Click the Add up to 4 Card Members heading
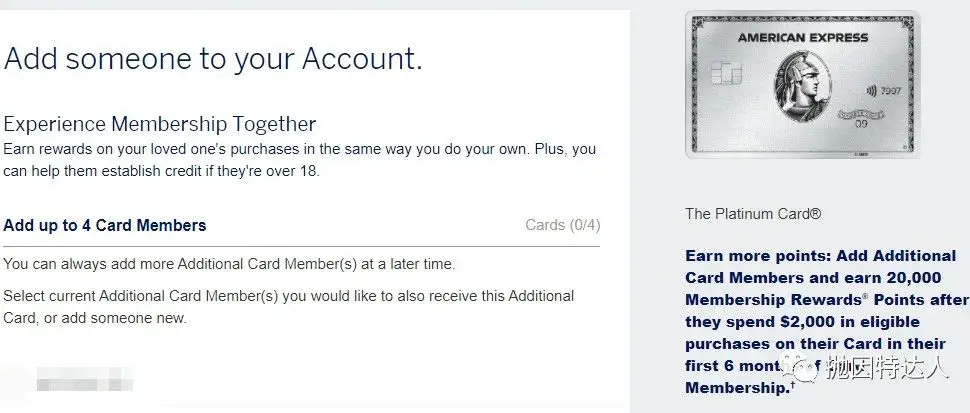The image size is (970, 413). (105, 225)
